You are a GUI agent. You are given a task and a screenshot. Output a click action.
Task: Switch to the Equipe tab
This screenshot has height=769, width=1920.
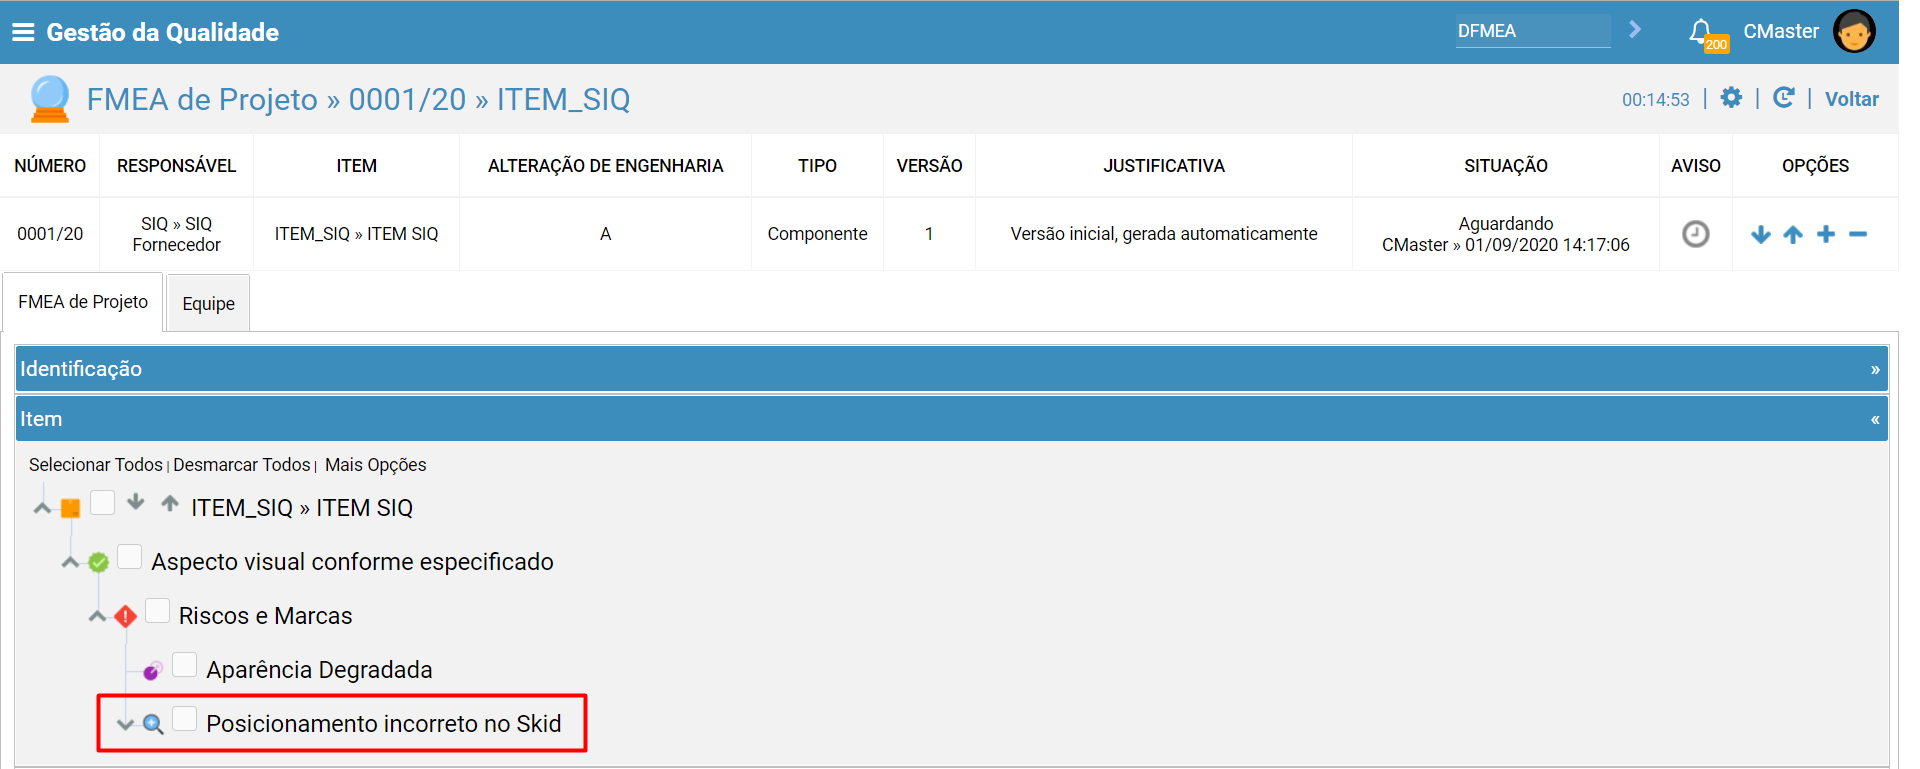click(x=208, y=303)
